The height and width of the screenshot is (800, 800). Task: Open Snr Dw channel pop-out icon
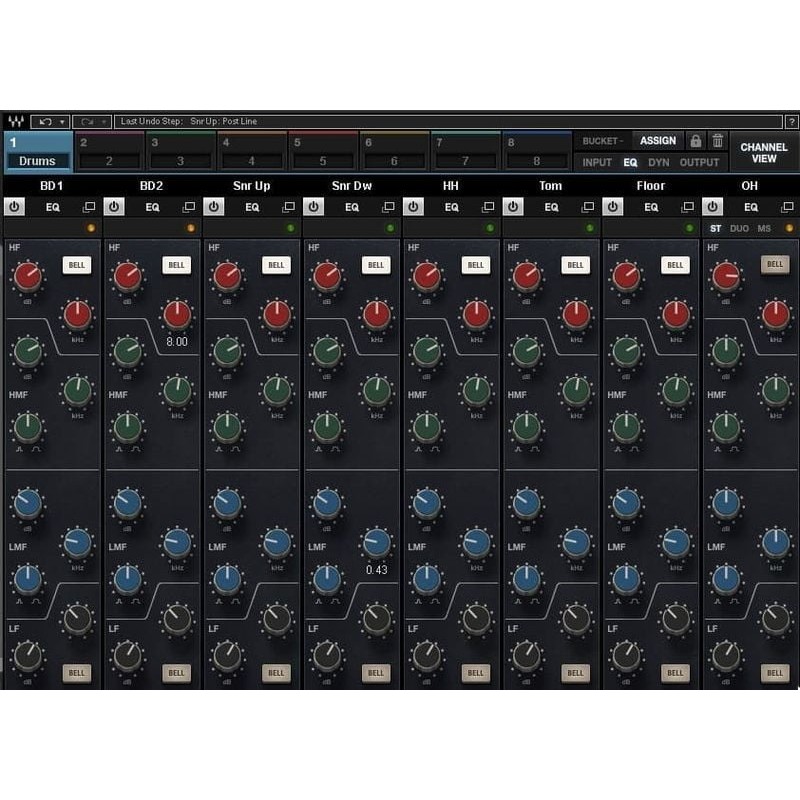pos(387,207)
